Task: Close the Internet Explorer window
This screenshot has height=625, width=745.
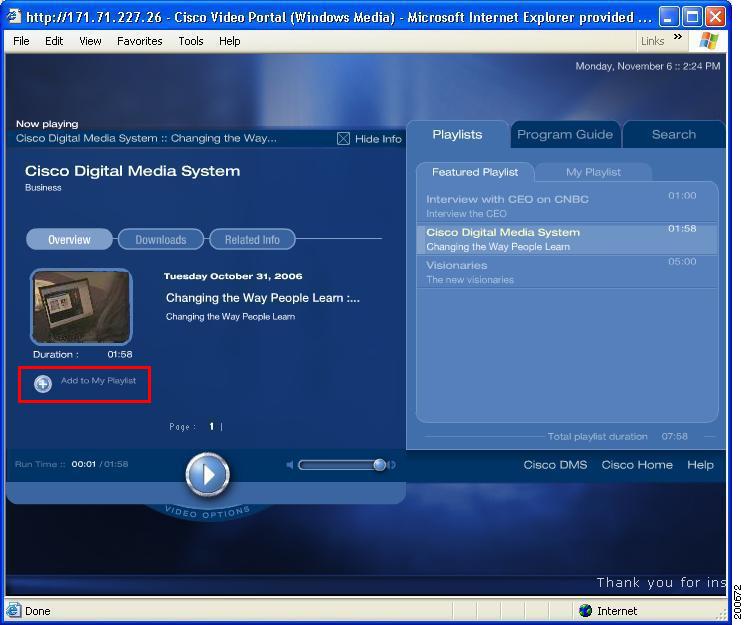Action: pyautogui.click(x=715, y=17)
